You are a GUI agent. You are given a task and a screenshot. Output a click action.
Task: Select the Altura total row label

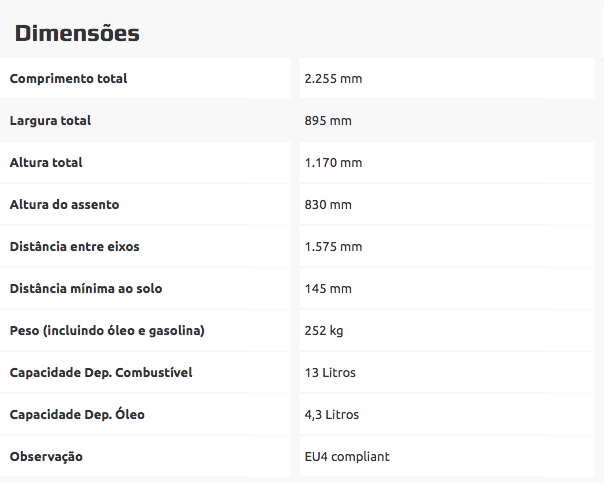(x=46, y=163)
